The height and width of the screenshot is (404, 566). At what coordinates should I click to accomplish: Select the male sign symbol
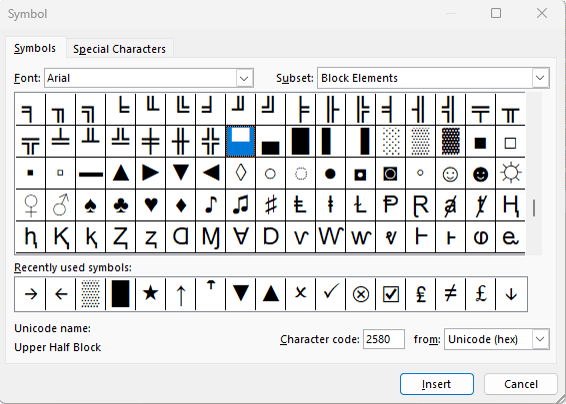click(x=61, y=205)
